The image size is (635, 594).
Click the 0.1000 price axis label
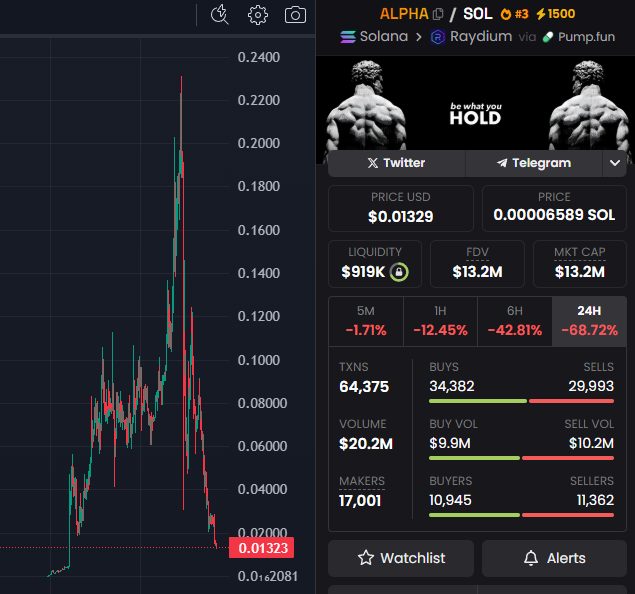click(x=259, y=360)
